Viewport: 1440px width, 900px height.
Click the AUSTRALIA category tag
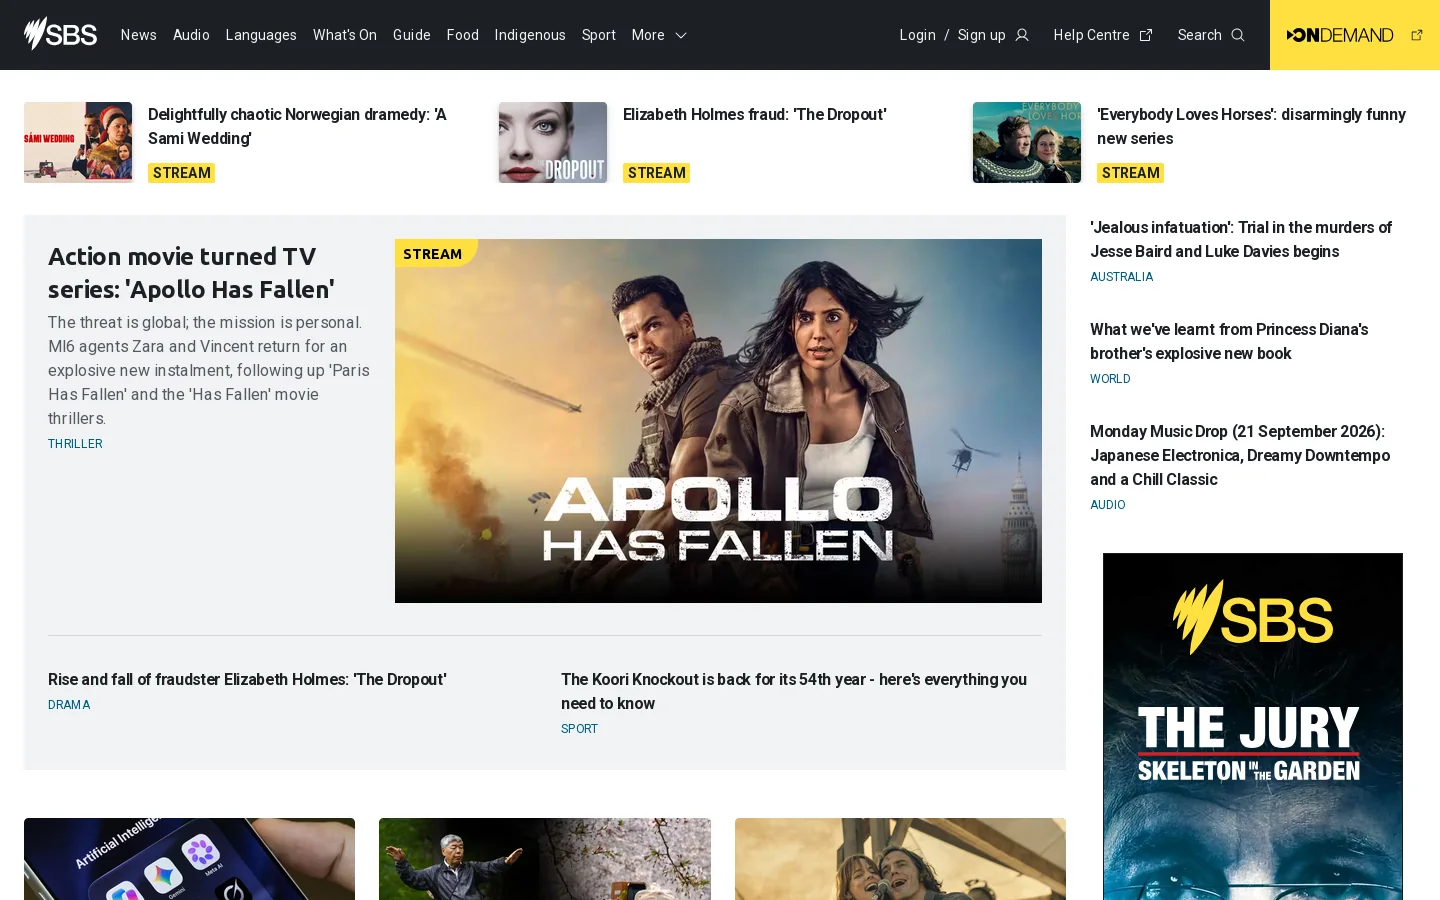tap(1121, 277)
